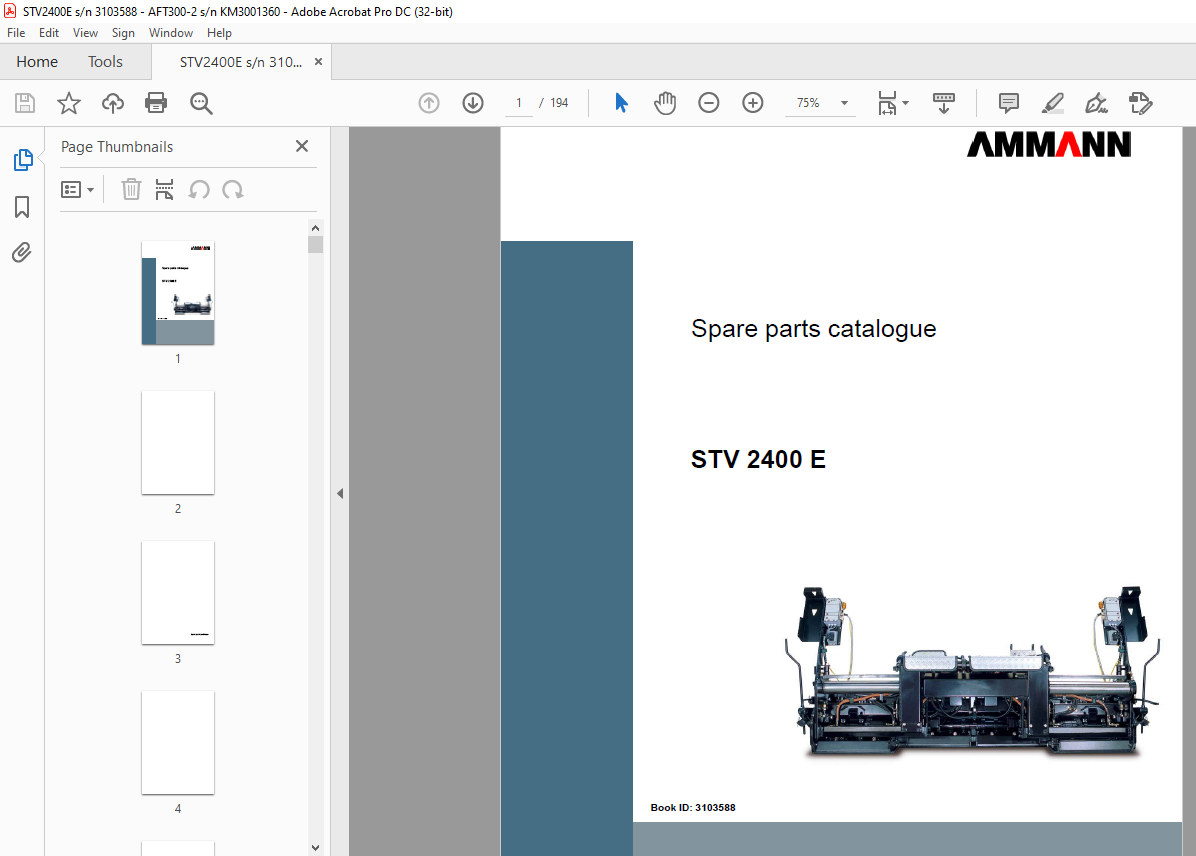Open the Attachments paperclip pane
The width and height of the screenshot is (1196, 856).
pyautogui.click(x=22, y=253)
